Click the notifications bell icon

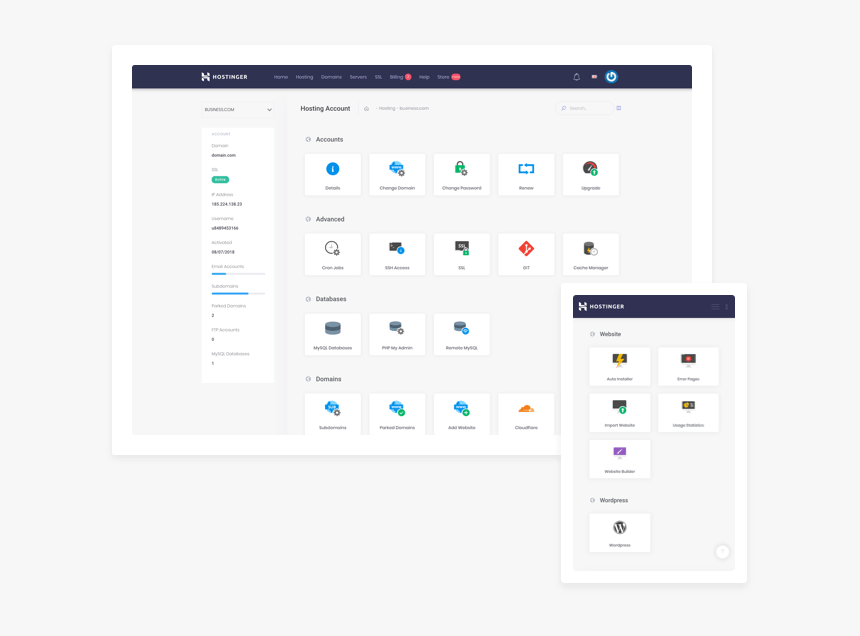point(576,77)
